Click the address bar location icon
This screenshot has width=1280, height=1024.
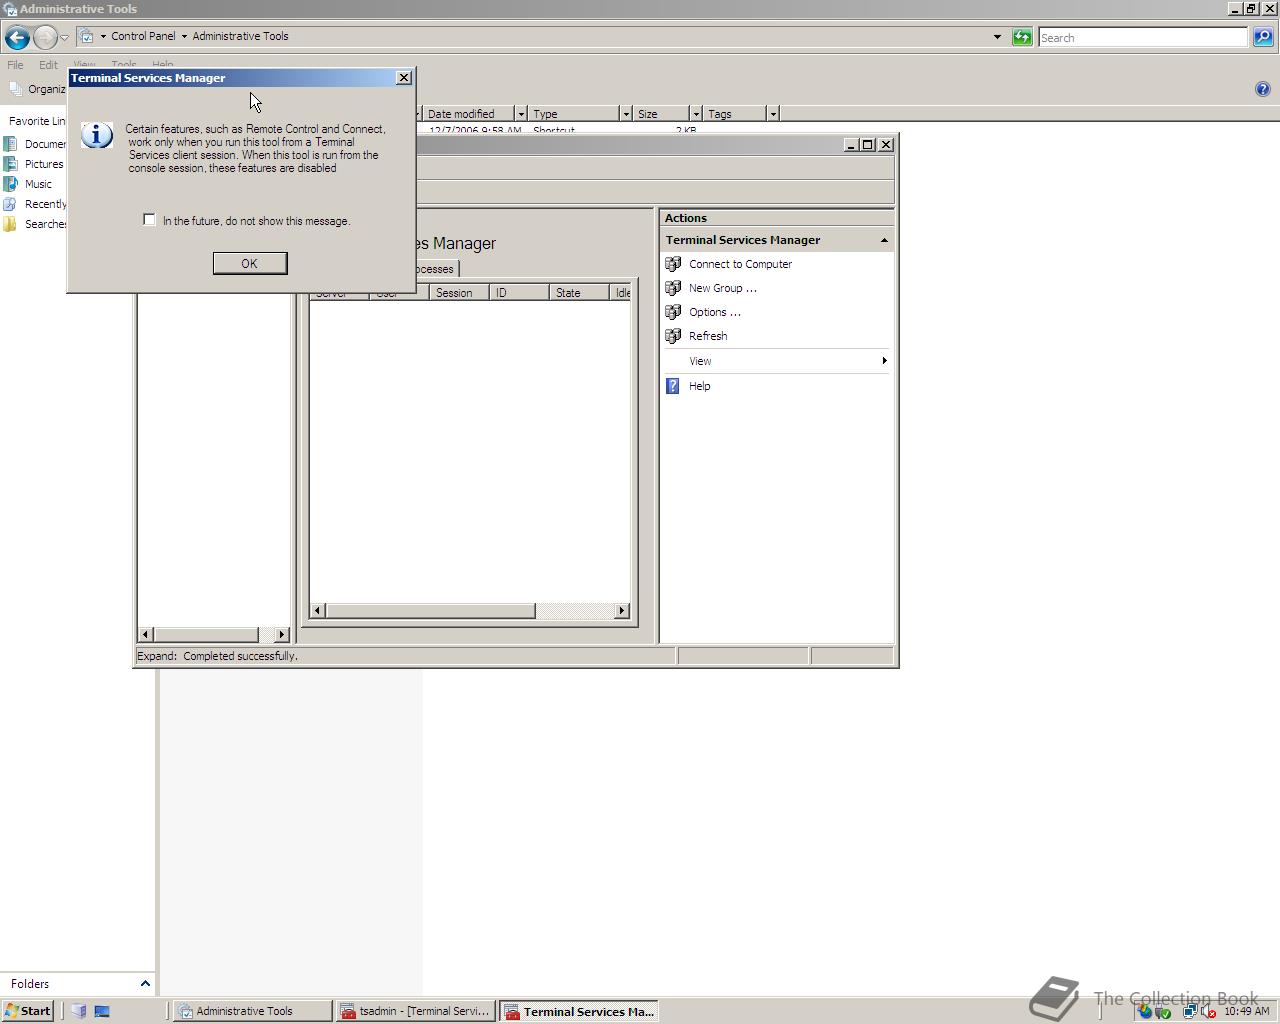pyautogui.click(x=87, y=36)
